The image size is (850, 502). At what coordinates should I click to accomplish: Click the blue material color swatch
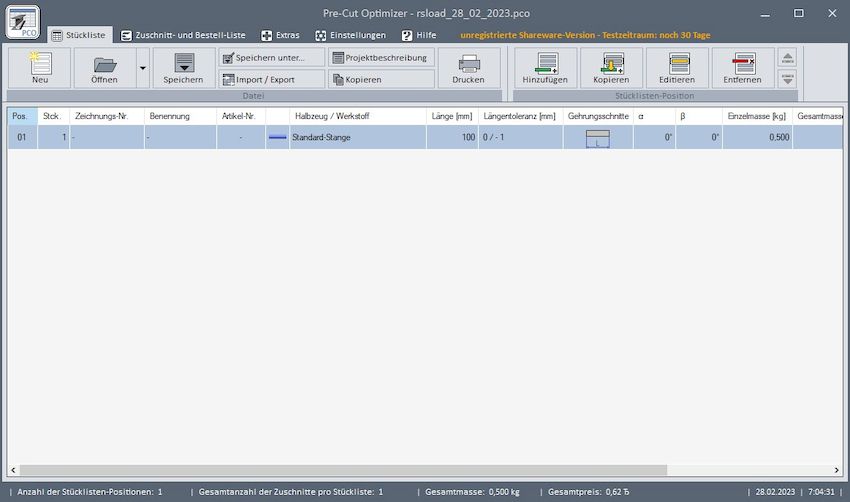click(x=278, y=137)
